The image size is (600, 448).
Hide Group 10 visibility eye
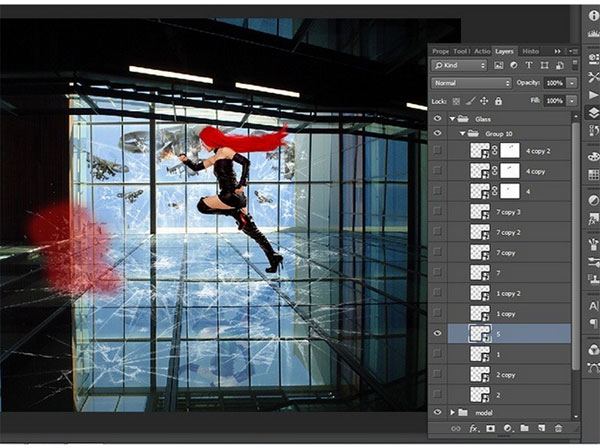(437, 133)
